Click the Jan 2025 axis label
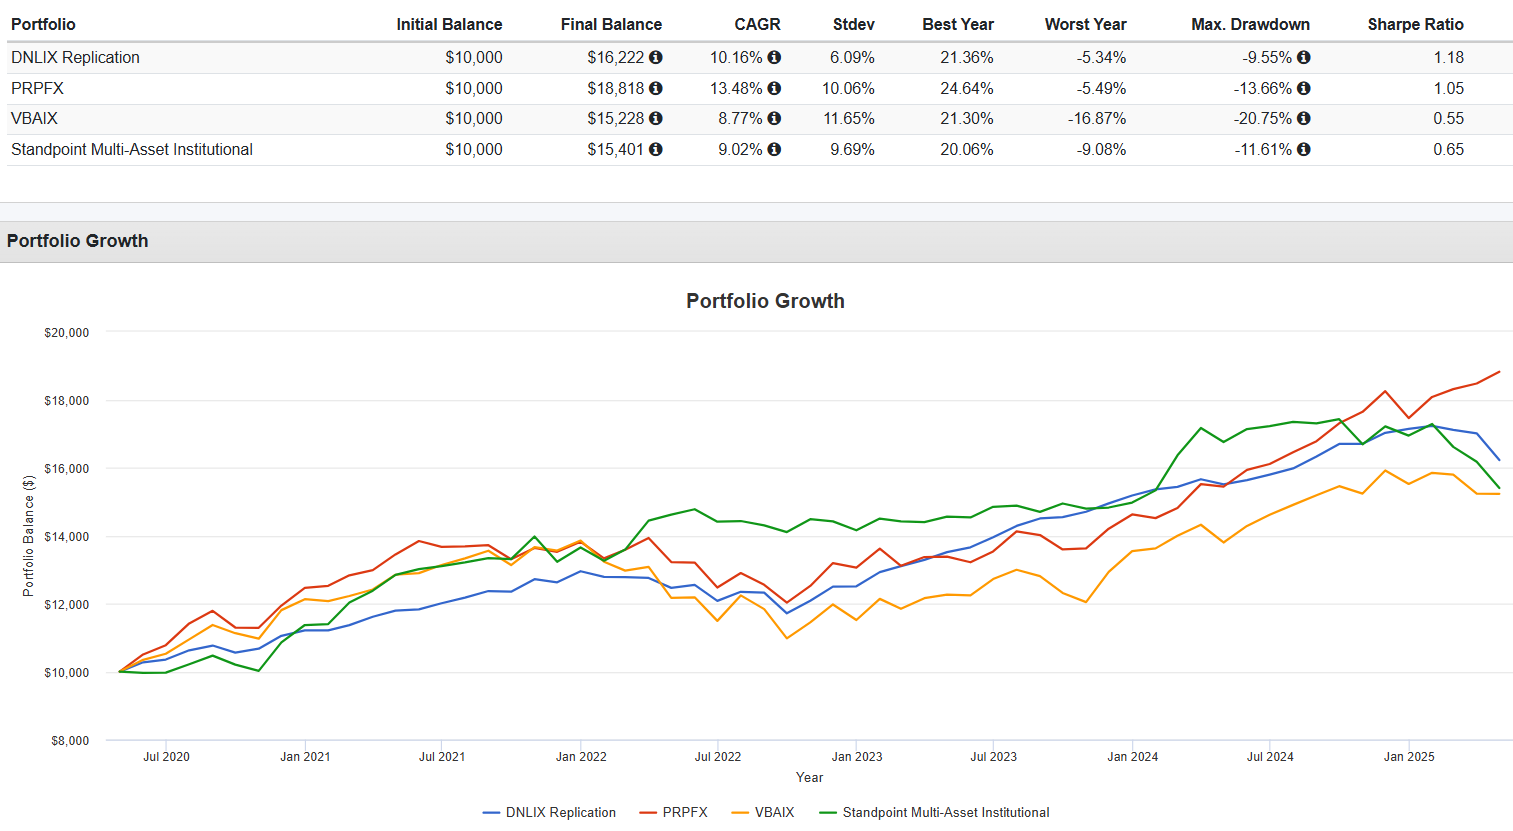1513x831 pixels. tap(1409, 757)
